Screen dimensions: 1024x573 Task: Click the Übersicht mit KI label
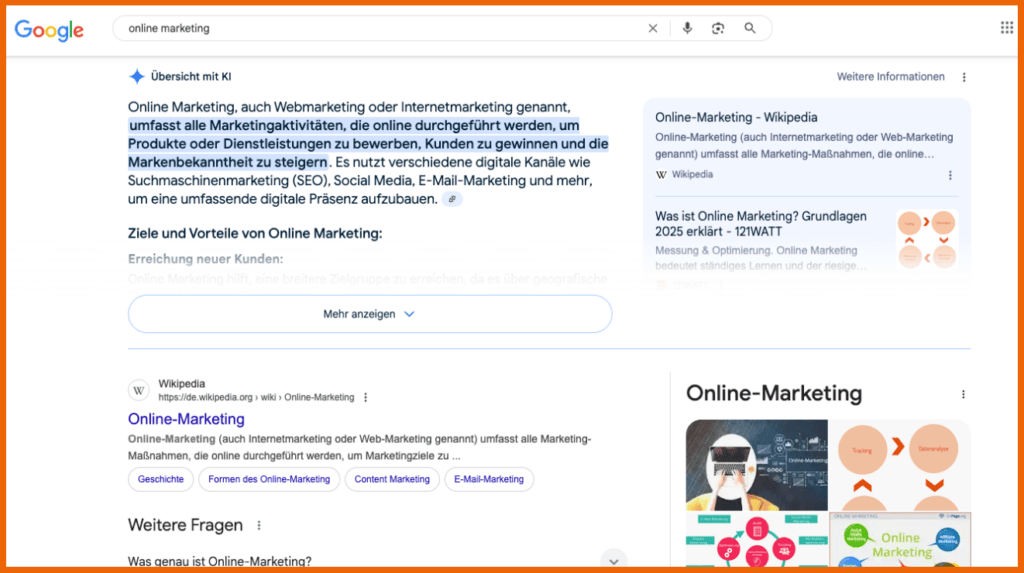click(x=191, y=76)
